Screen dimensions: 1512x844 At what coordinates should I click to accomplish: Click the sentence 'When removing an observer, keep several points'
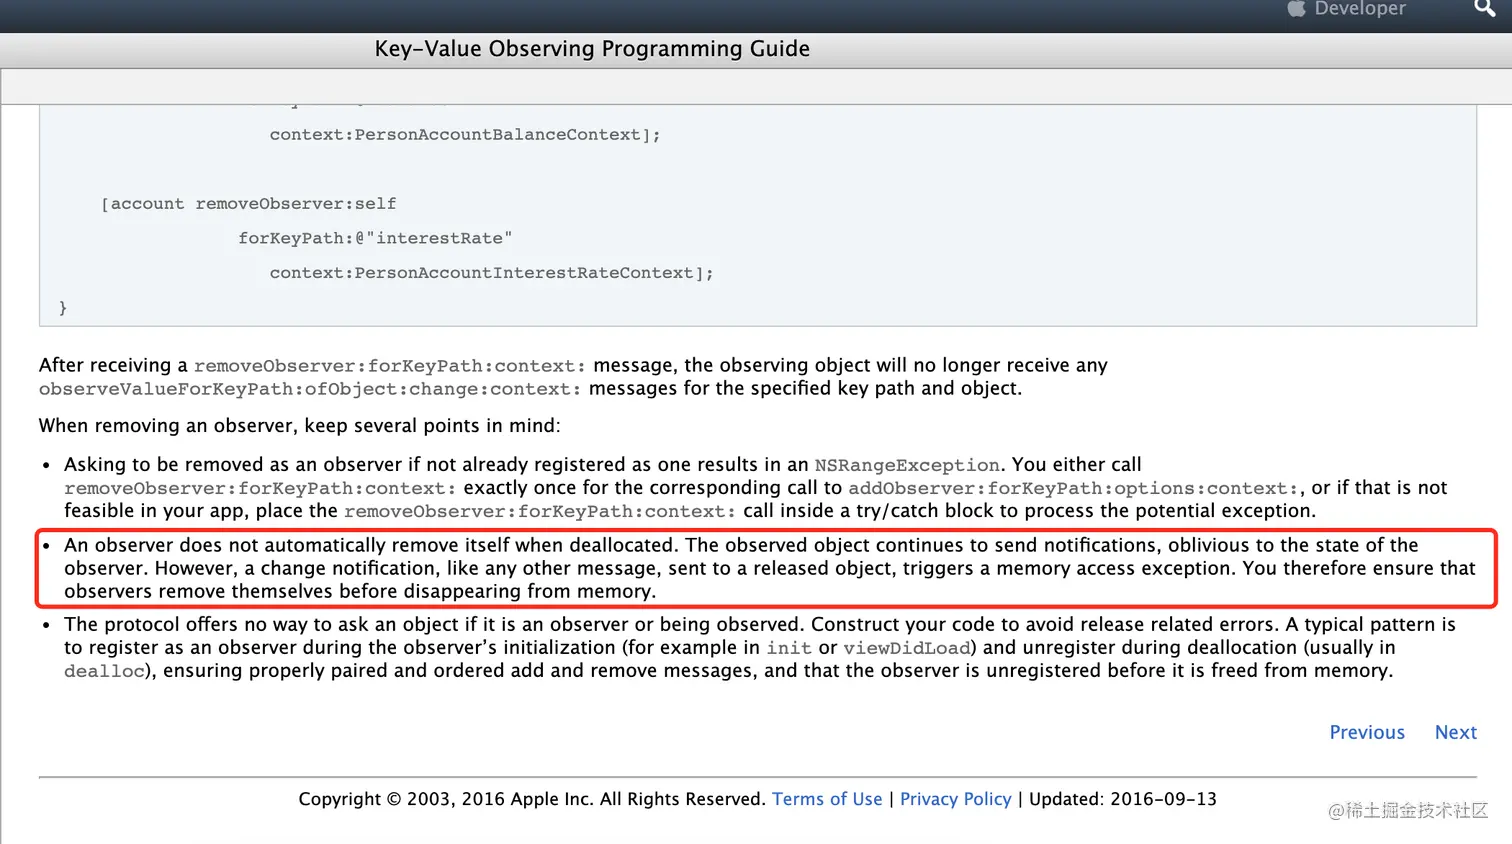pos(299,426)
